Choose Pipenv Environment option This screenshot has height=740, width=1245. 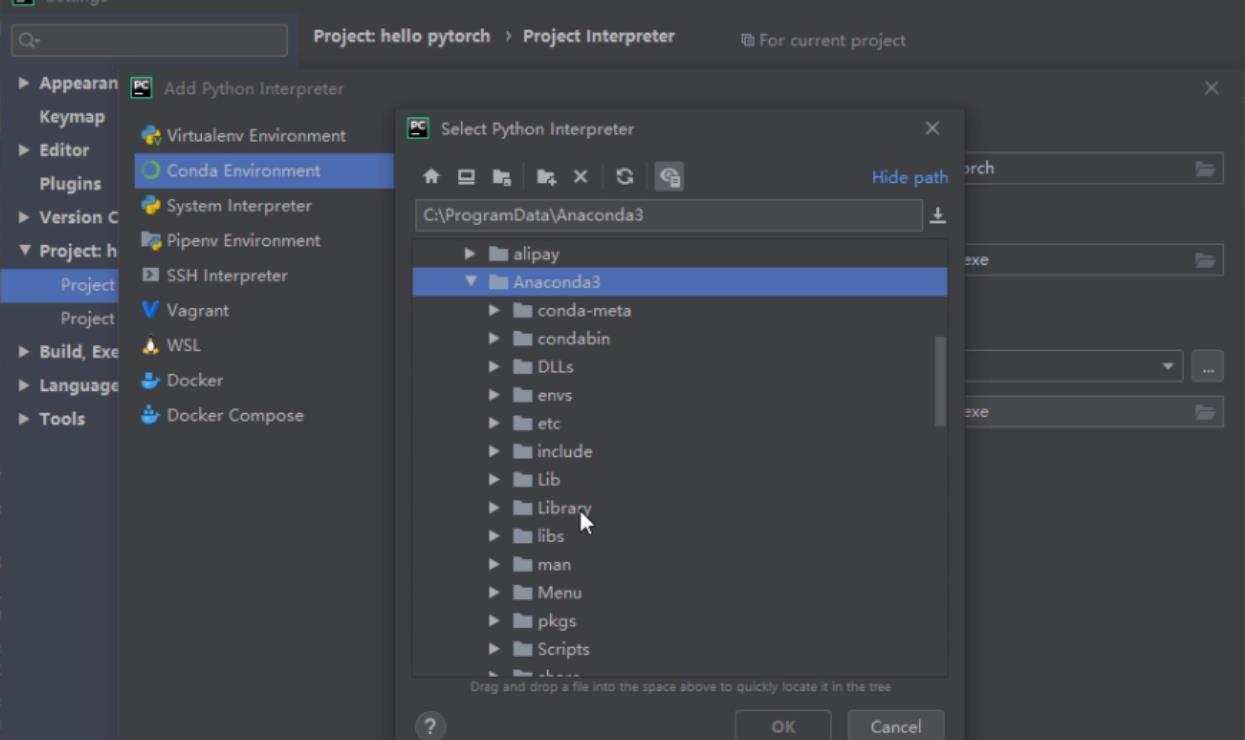(x=243, y=240)
